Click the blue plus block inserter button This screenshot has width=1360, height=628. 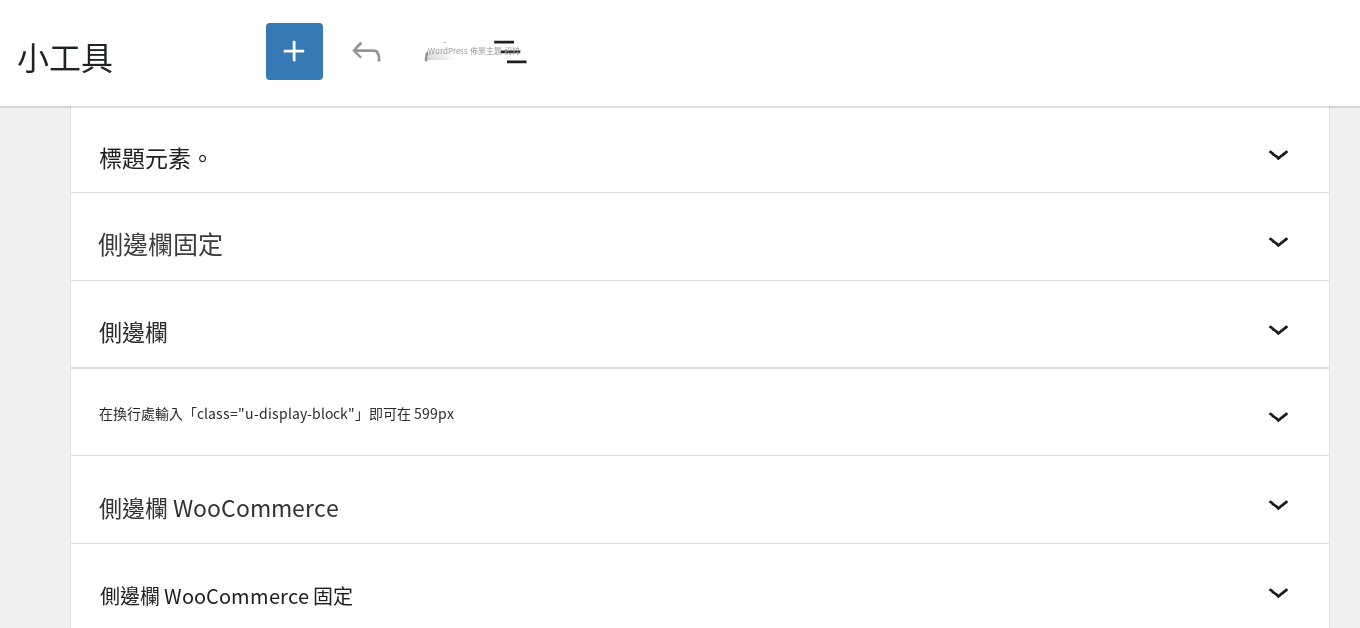pyautogui.click(x=294, y=51)
